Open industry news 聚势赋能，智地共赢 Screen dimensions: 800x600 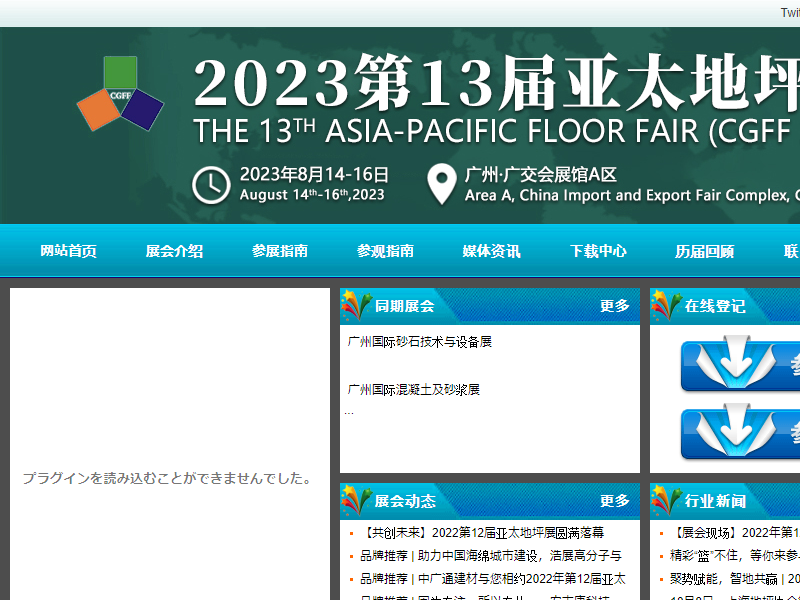coord(735,579)
